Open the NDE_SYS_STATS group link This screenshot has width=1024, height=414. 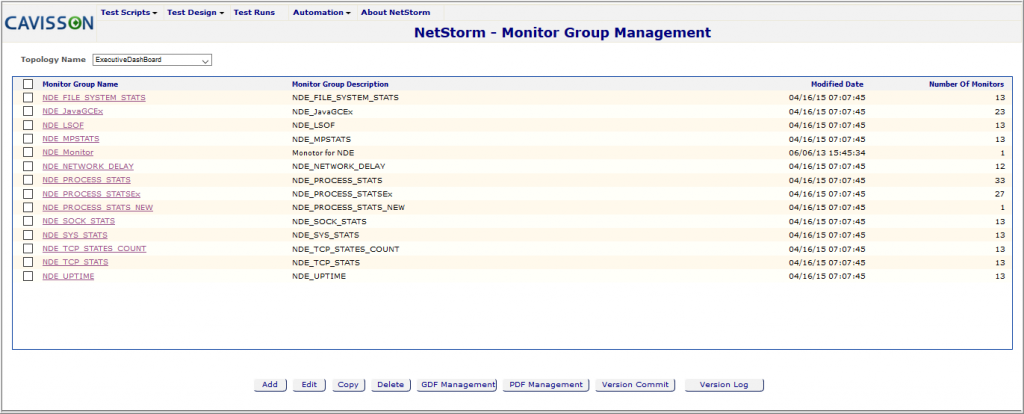point(75,234)
